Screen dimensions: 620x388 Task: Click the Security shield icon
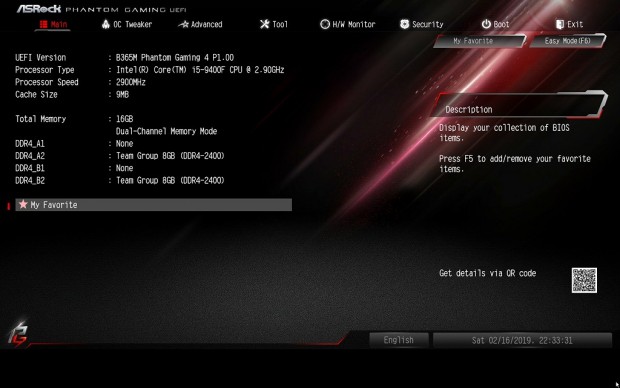click(405, 25)
